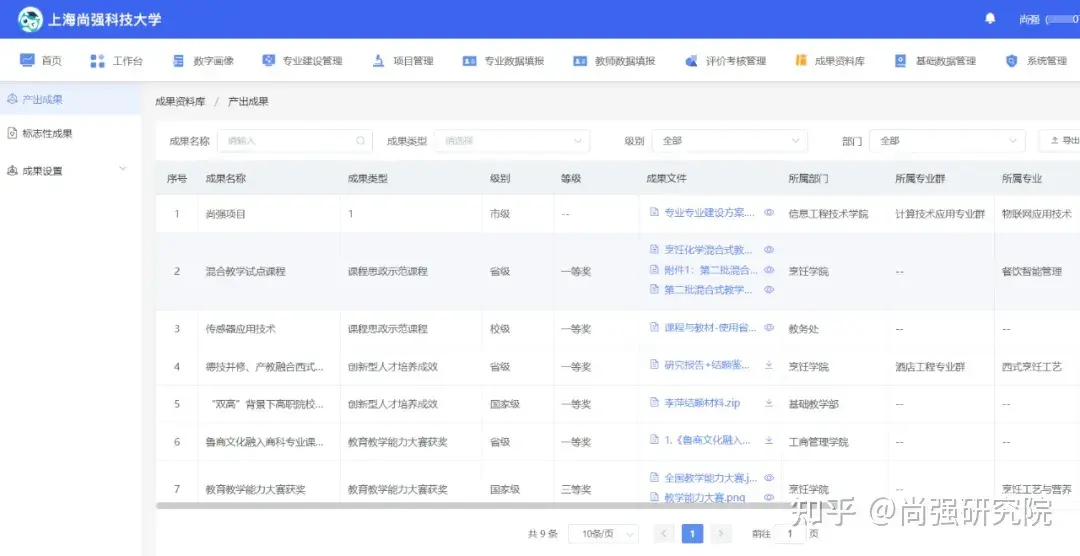Click the 混合教学试点课程 name cell

point(245,271)
